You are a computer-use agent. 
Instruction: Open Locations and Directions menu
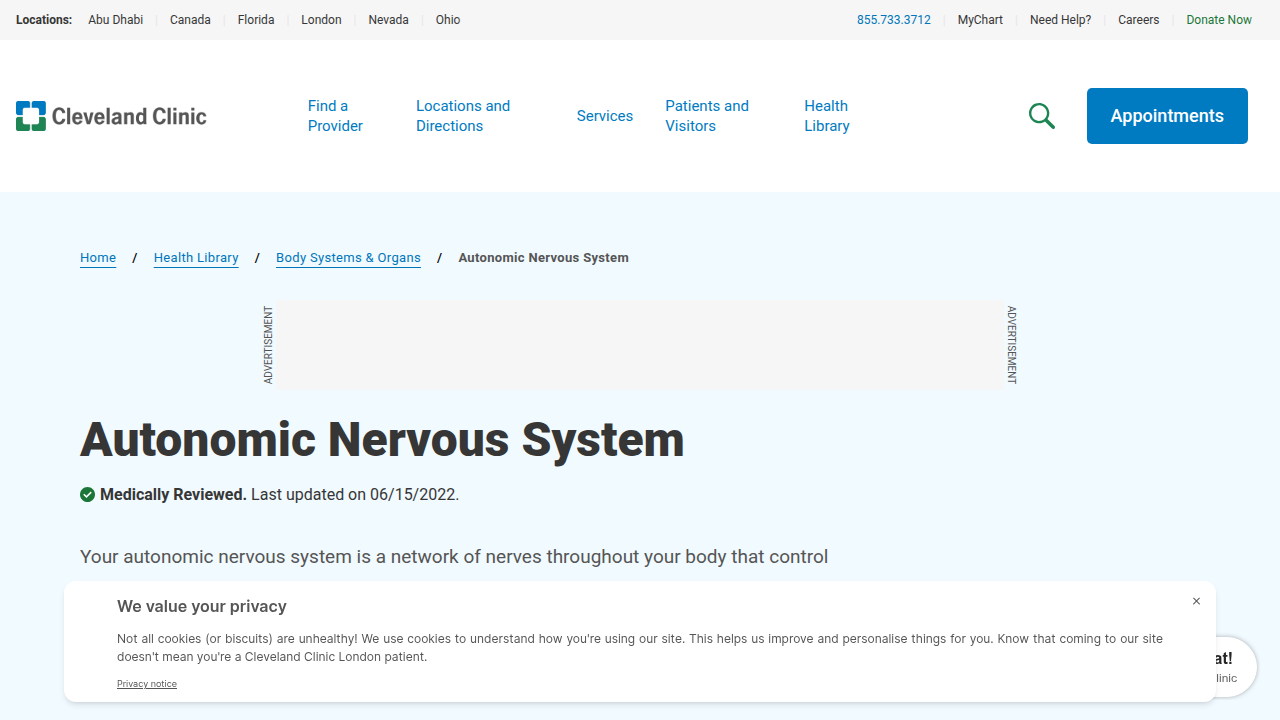463,116
